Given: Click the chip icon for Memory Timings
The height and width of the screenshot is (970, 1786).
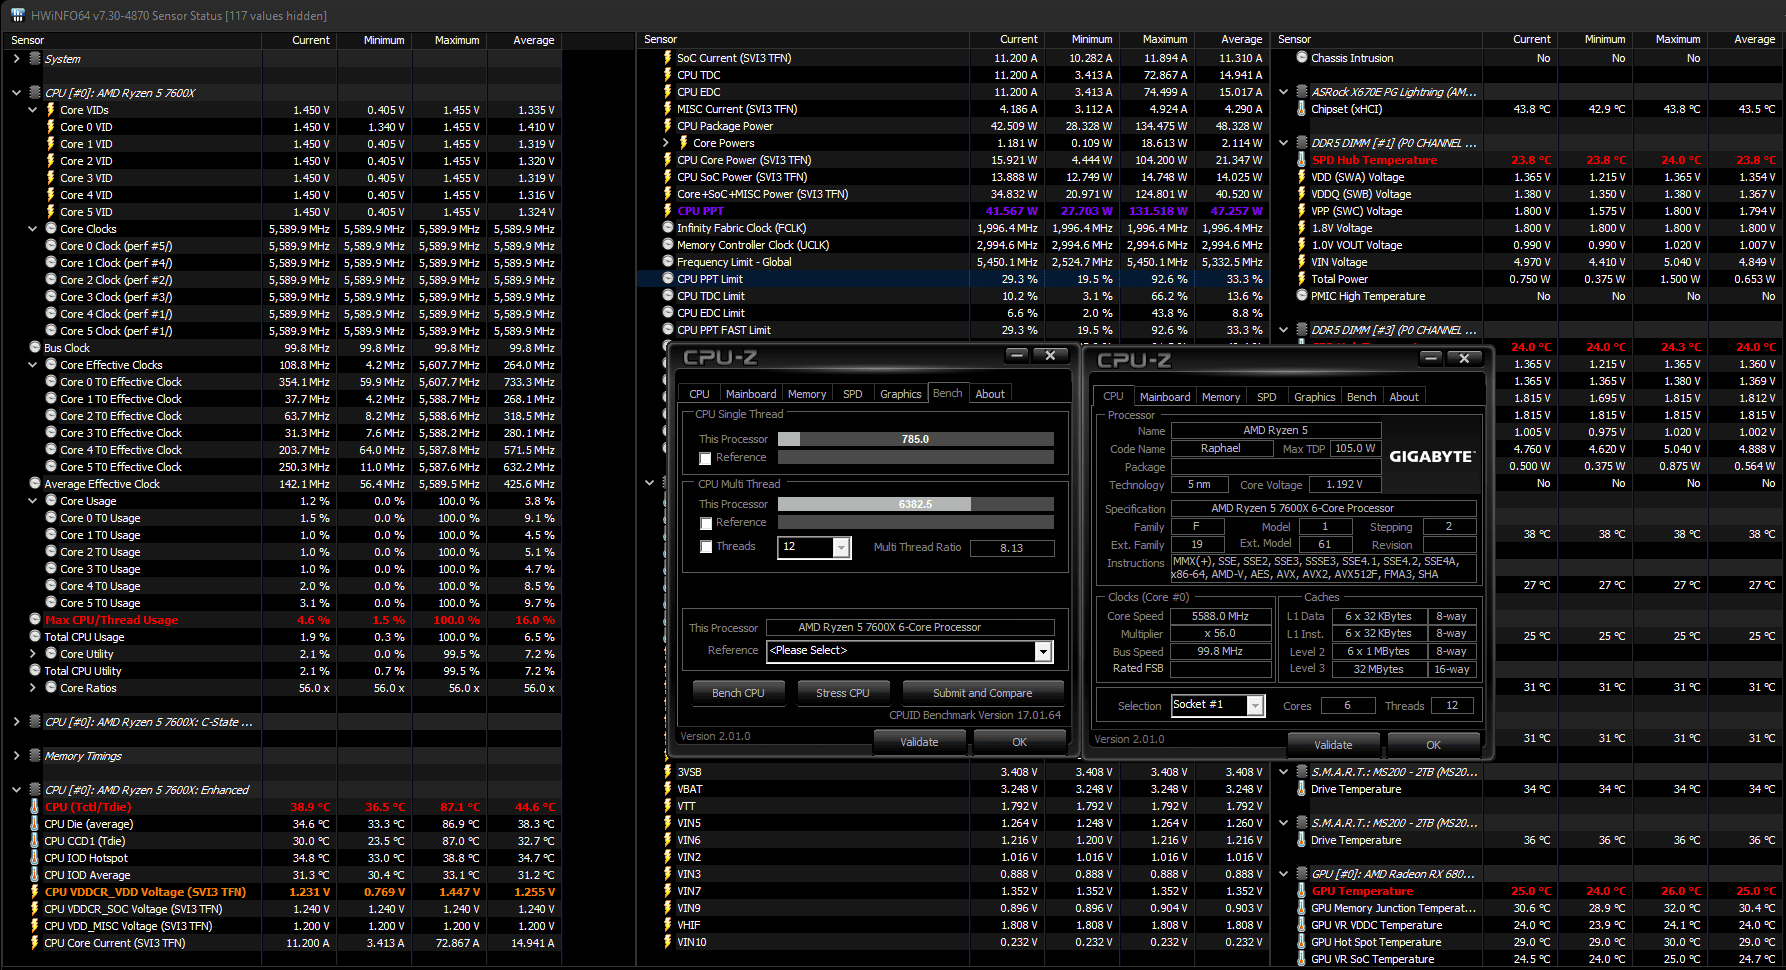Looking at the screenshot, I should point(35,756).
